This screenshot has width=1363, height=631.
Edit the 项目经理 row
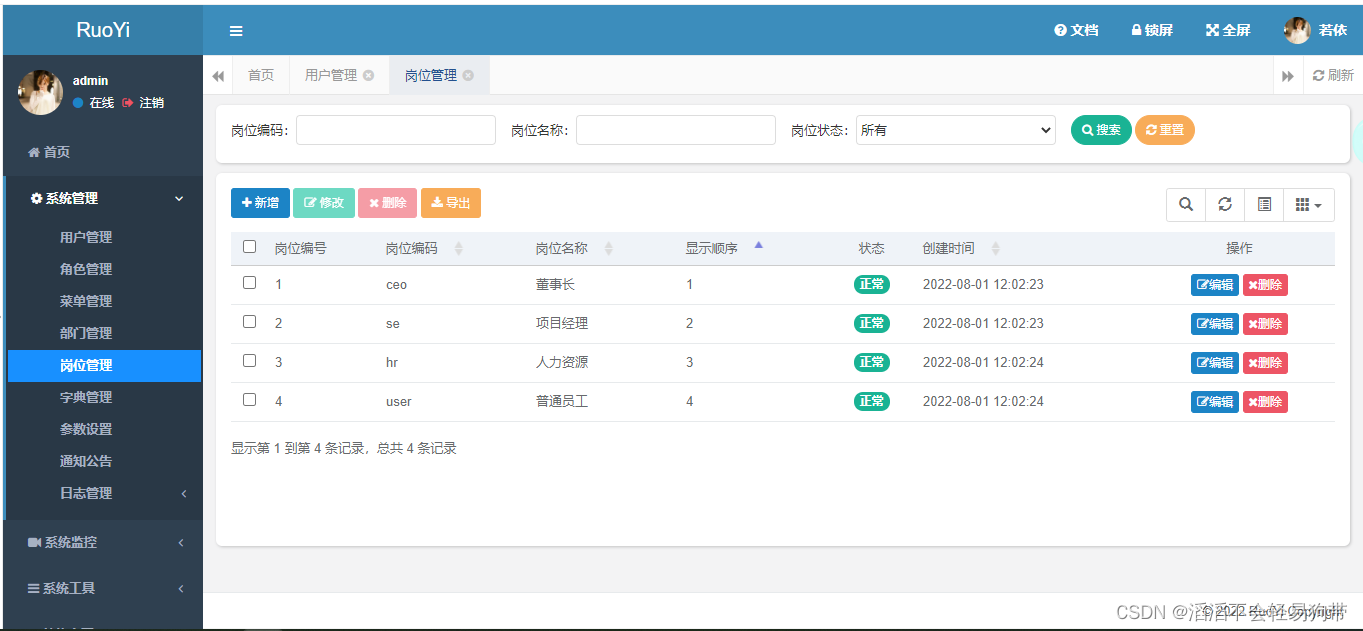(x=1215, y=324)
